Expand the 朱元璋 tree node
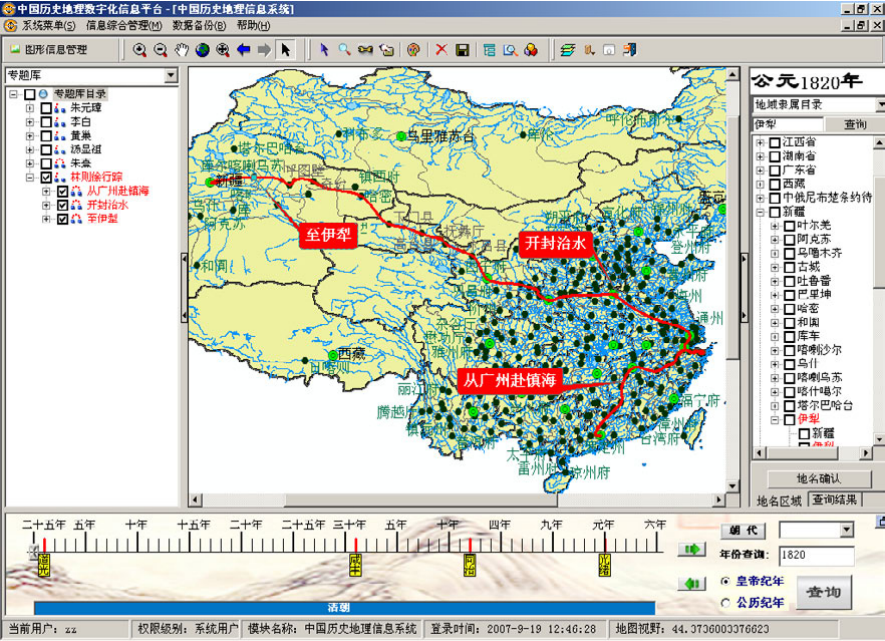 click(x=31, y=108)
